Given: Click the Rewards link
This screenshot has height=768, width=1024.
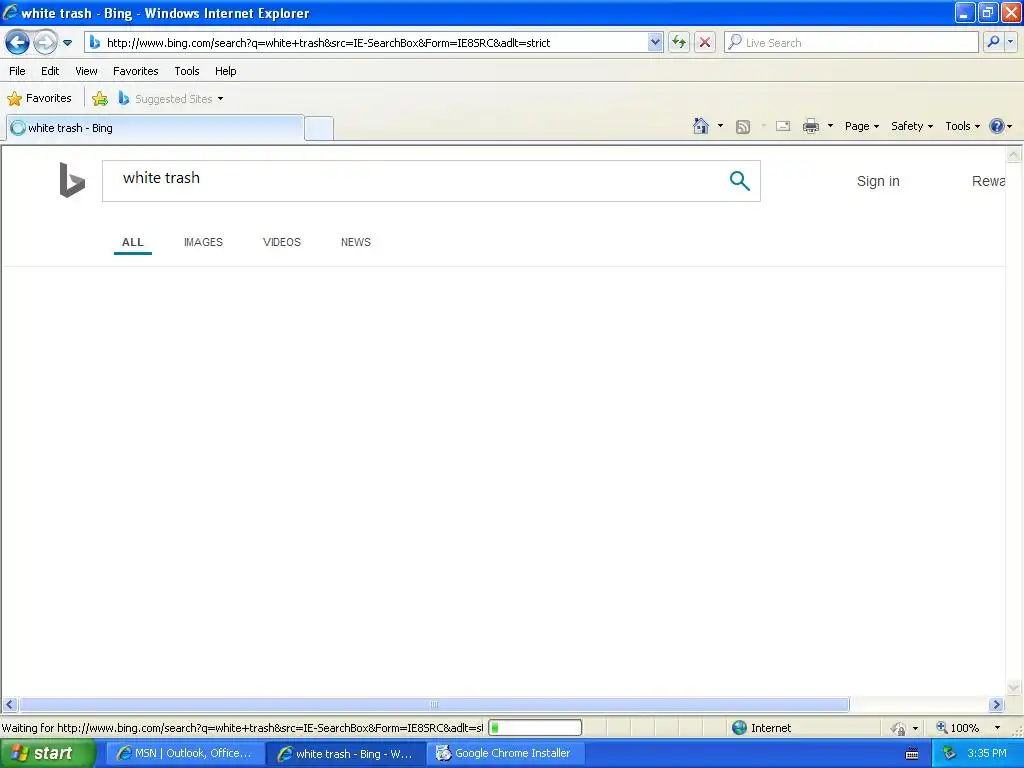Looking at the screenshot, I should (x=988, y=182).
